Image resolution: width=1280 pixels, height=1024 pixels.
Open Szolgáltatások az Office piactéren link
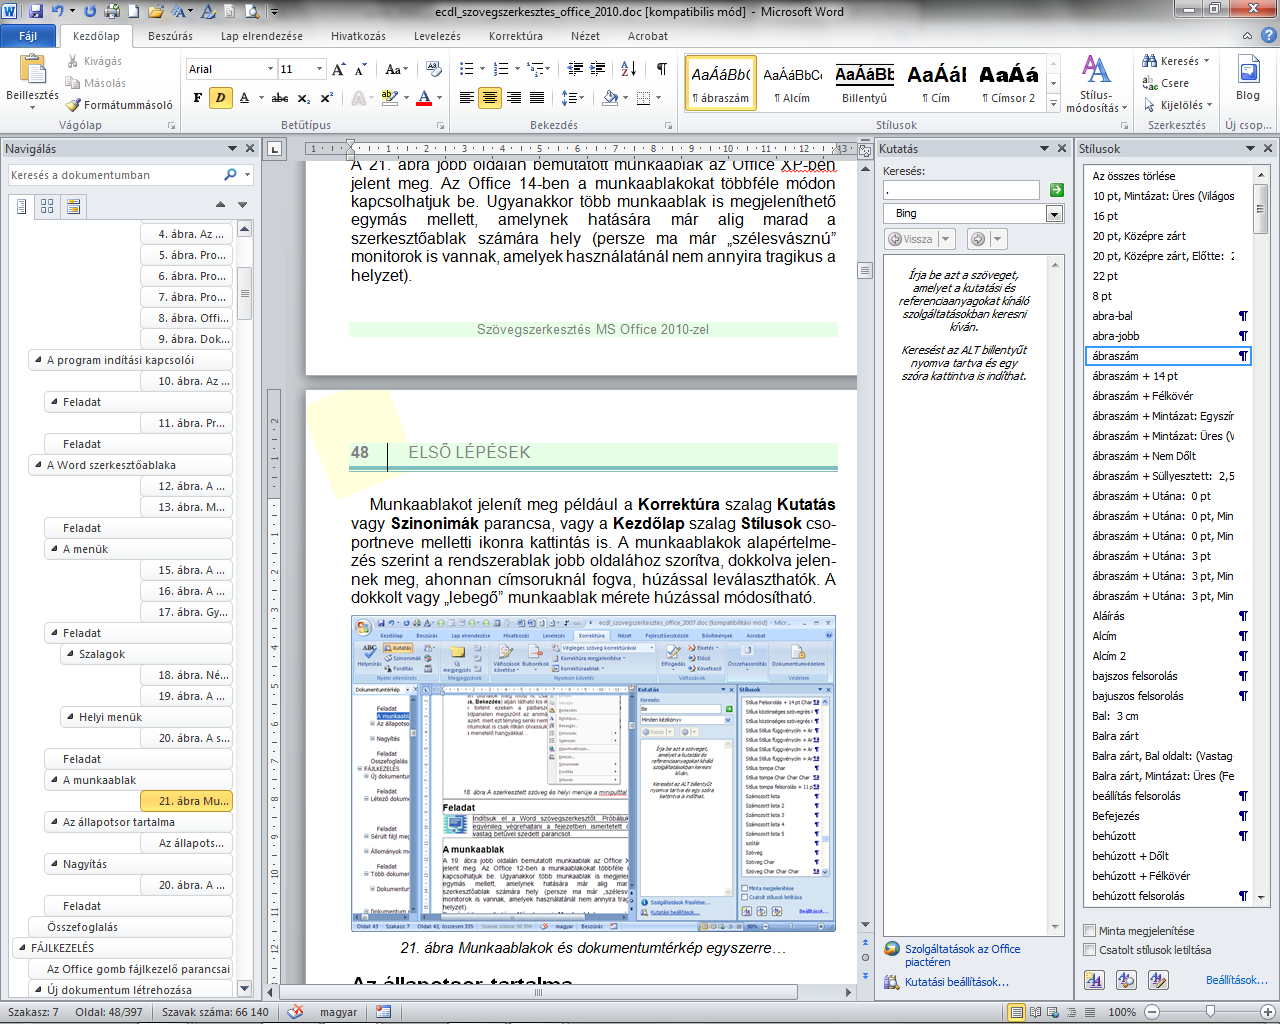click(x=963, y=956)
